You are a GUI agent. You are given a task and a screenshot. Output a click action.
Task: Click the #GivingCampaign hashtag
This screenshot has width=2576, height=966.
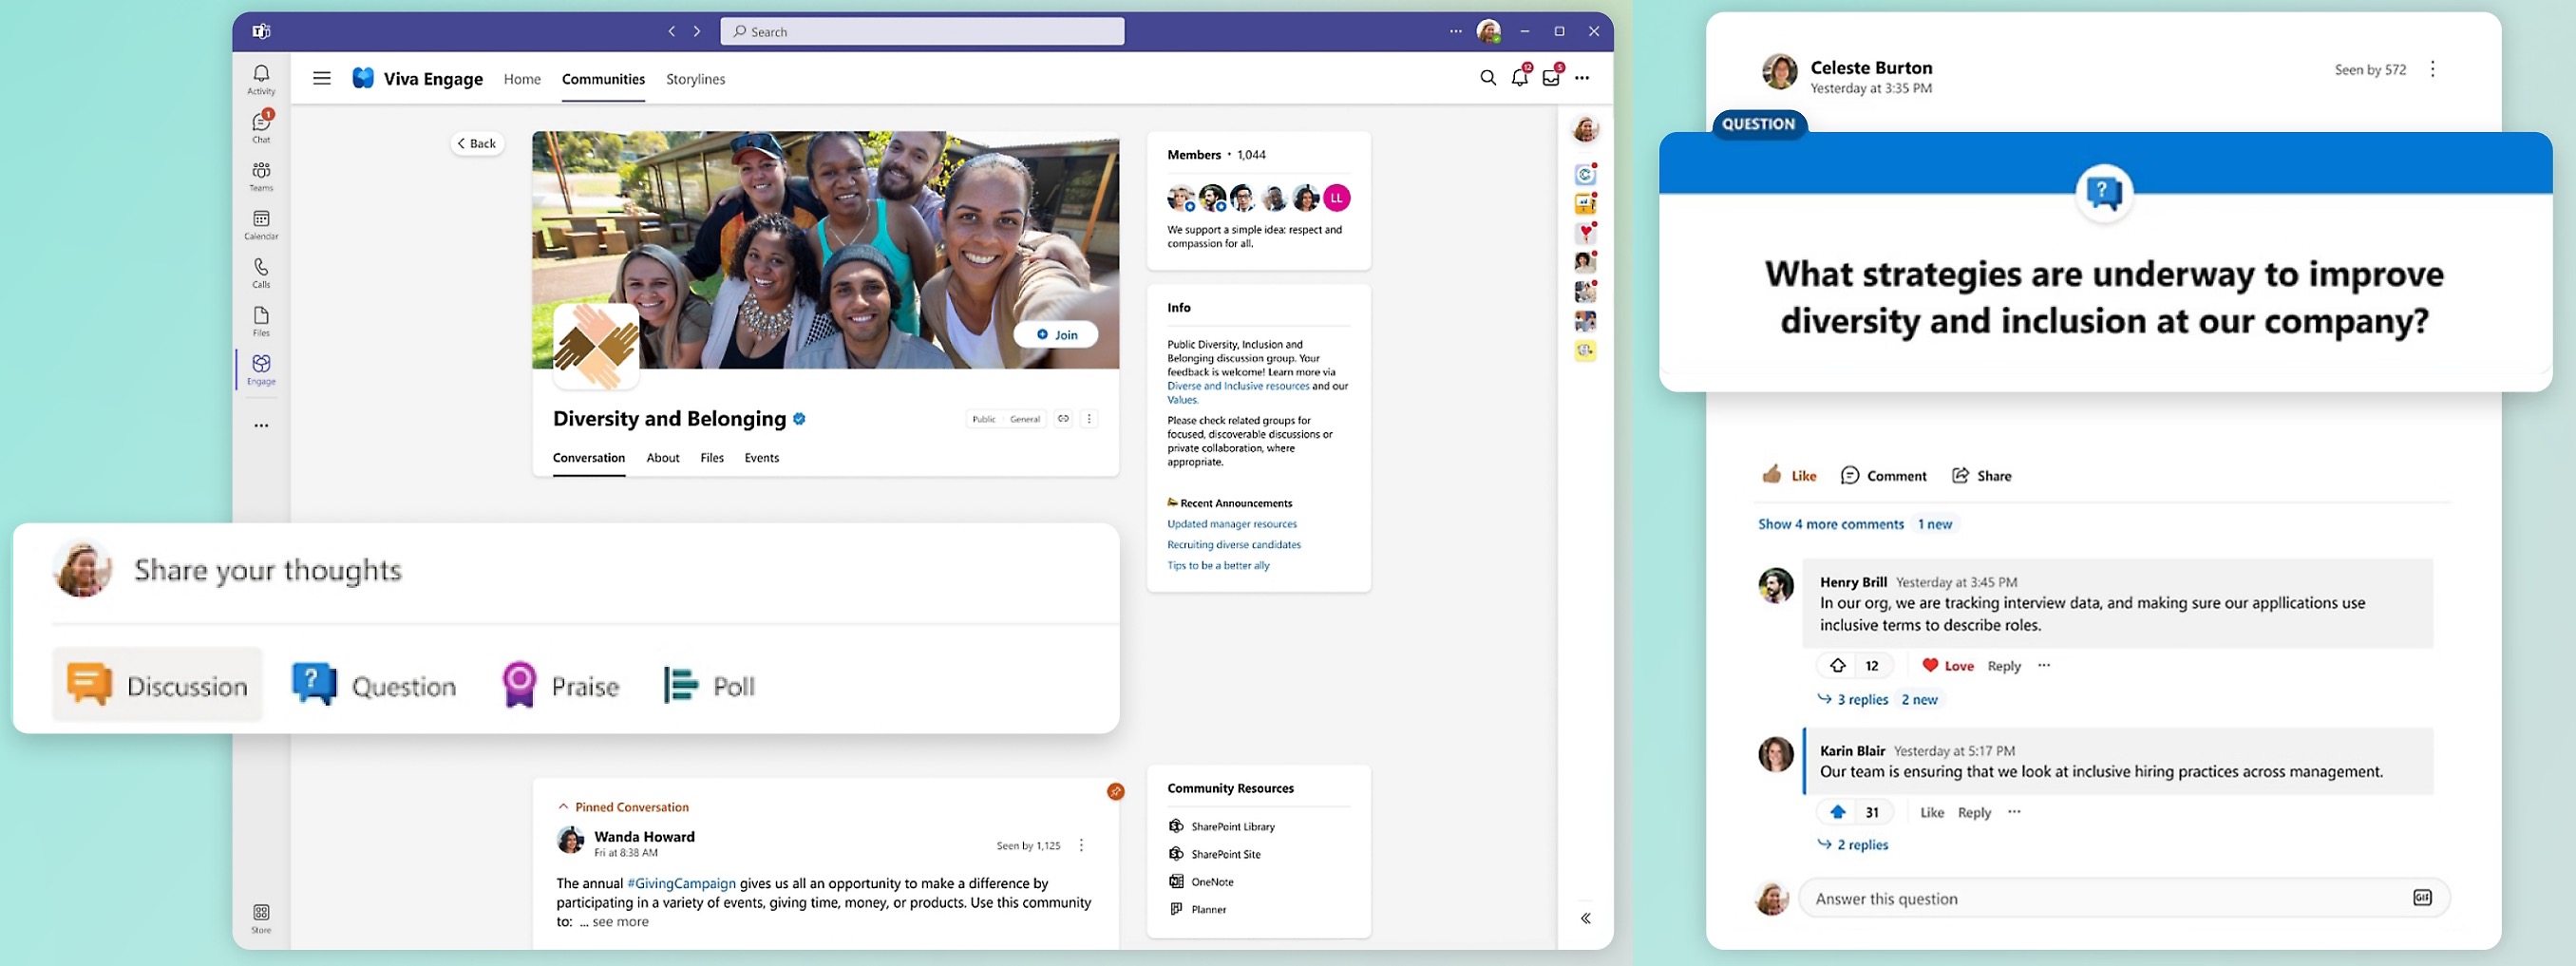pyautogui.click(x=681, y=884)
